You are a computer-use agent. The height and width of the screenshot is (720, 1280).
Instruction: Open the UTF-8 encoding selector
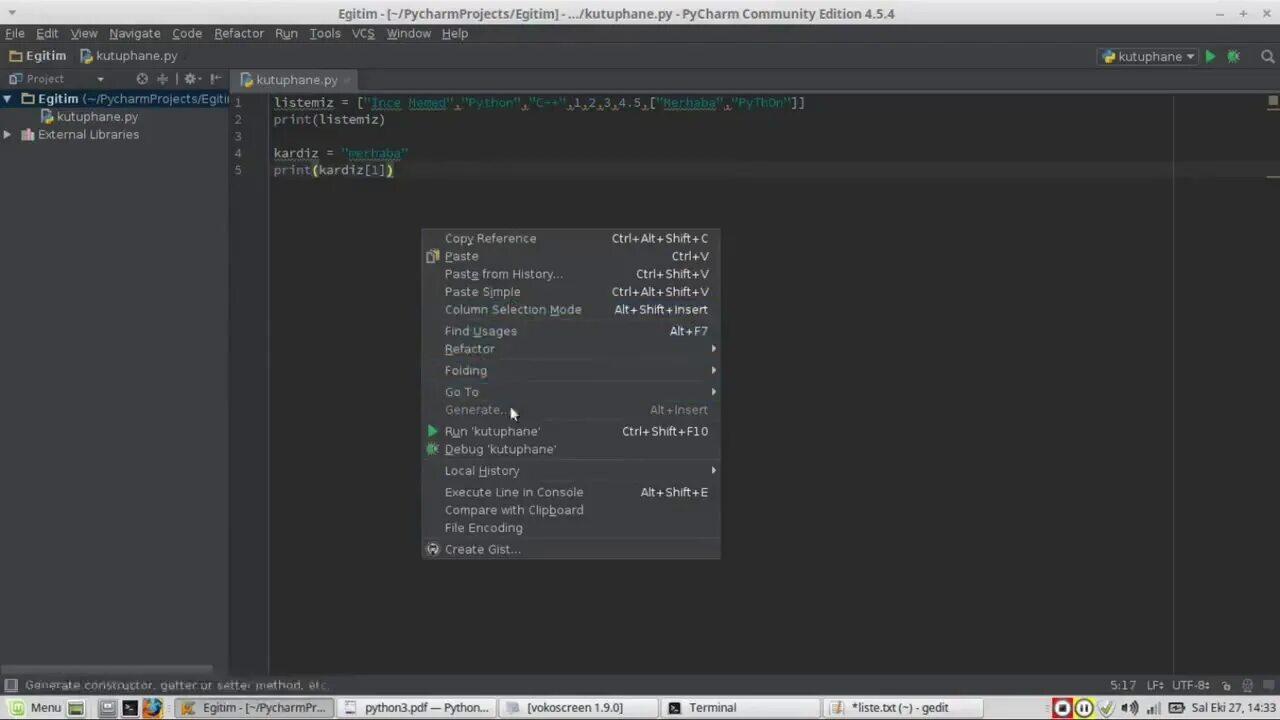tap(1192, 685)
